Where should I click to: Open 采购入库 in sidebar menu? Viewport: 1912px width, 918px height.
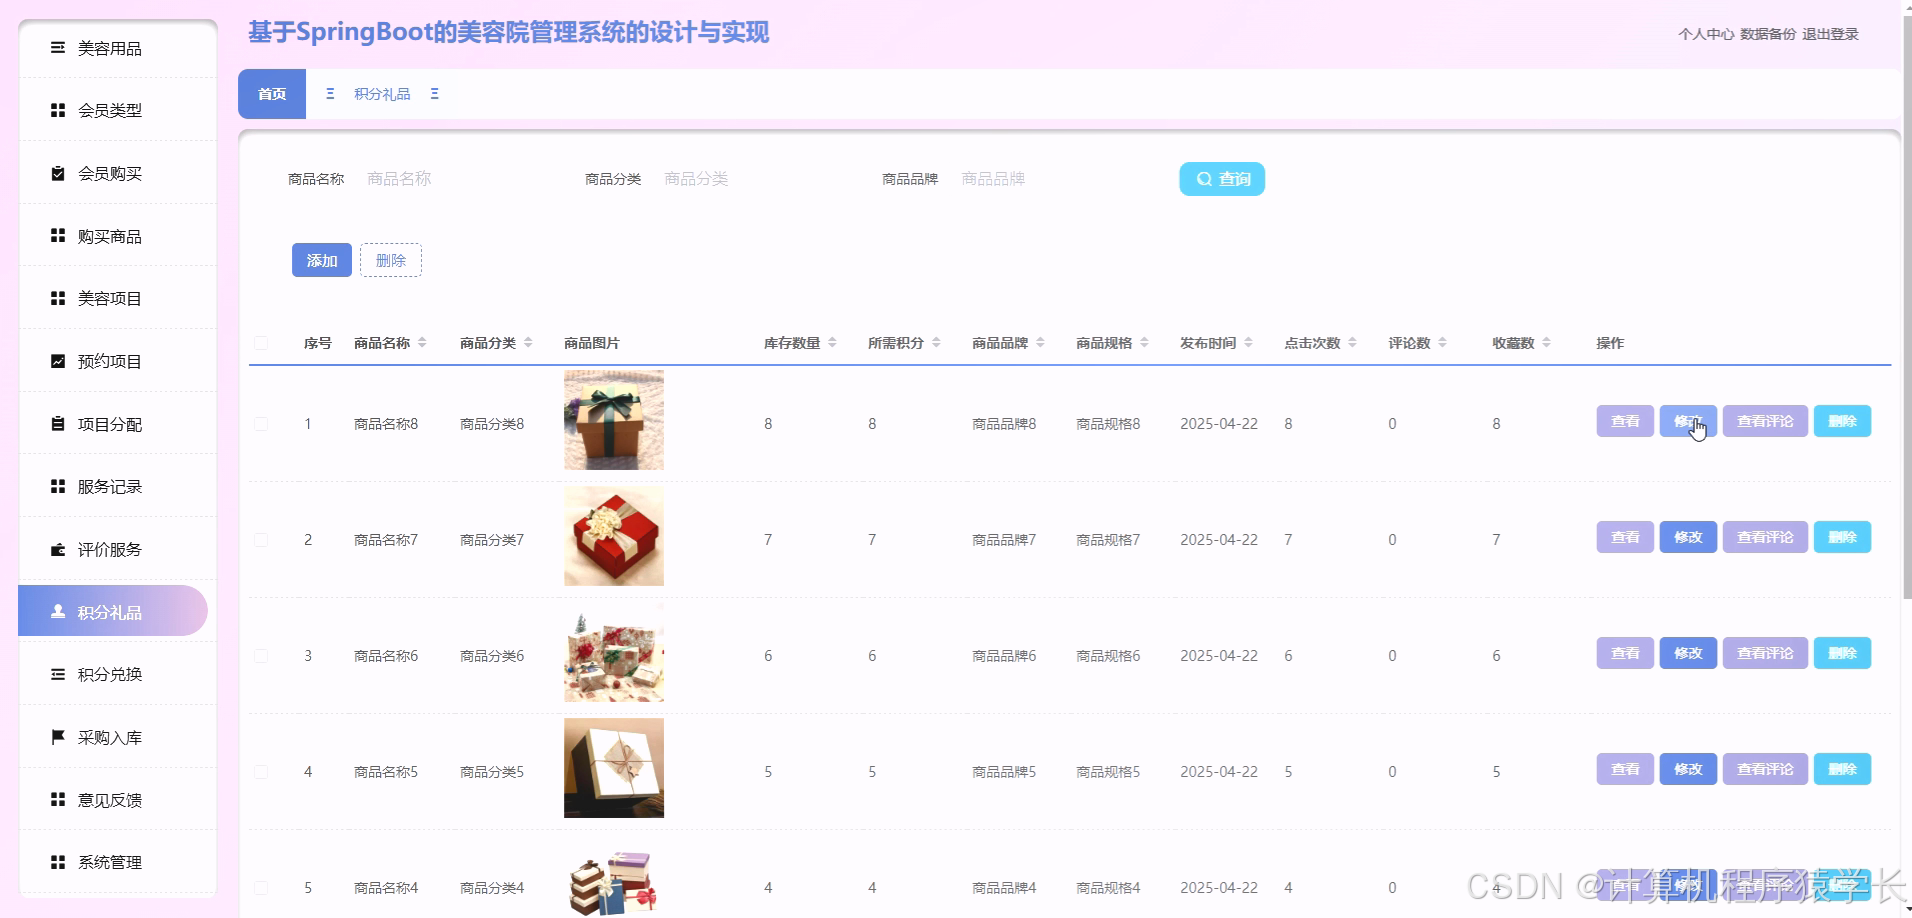(x=117, y=737)
